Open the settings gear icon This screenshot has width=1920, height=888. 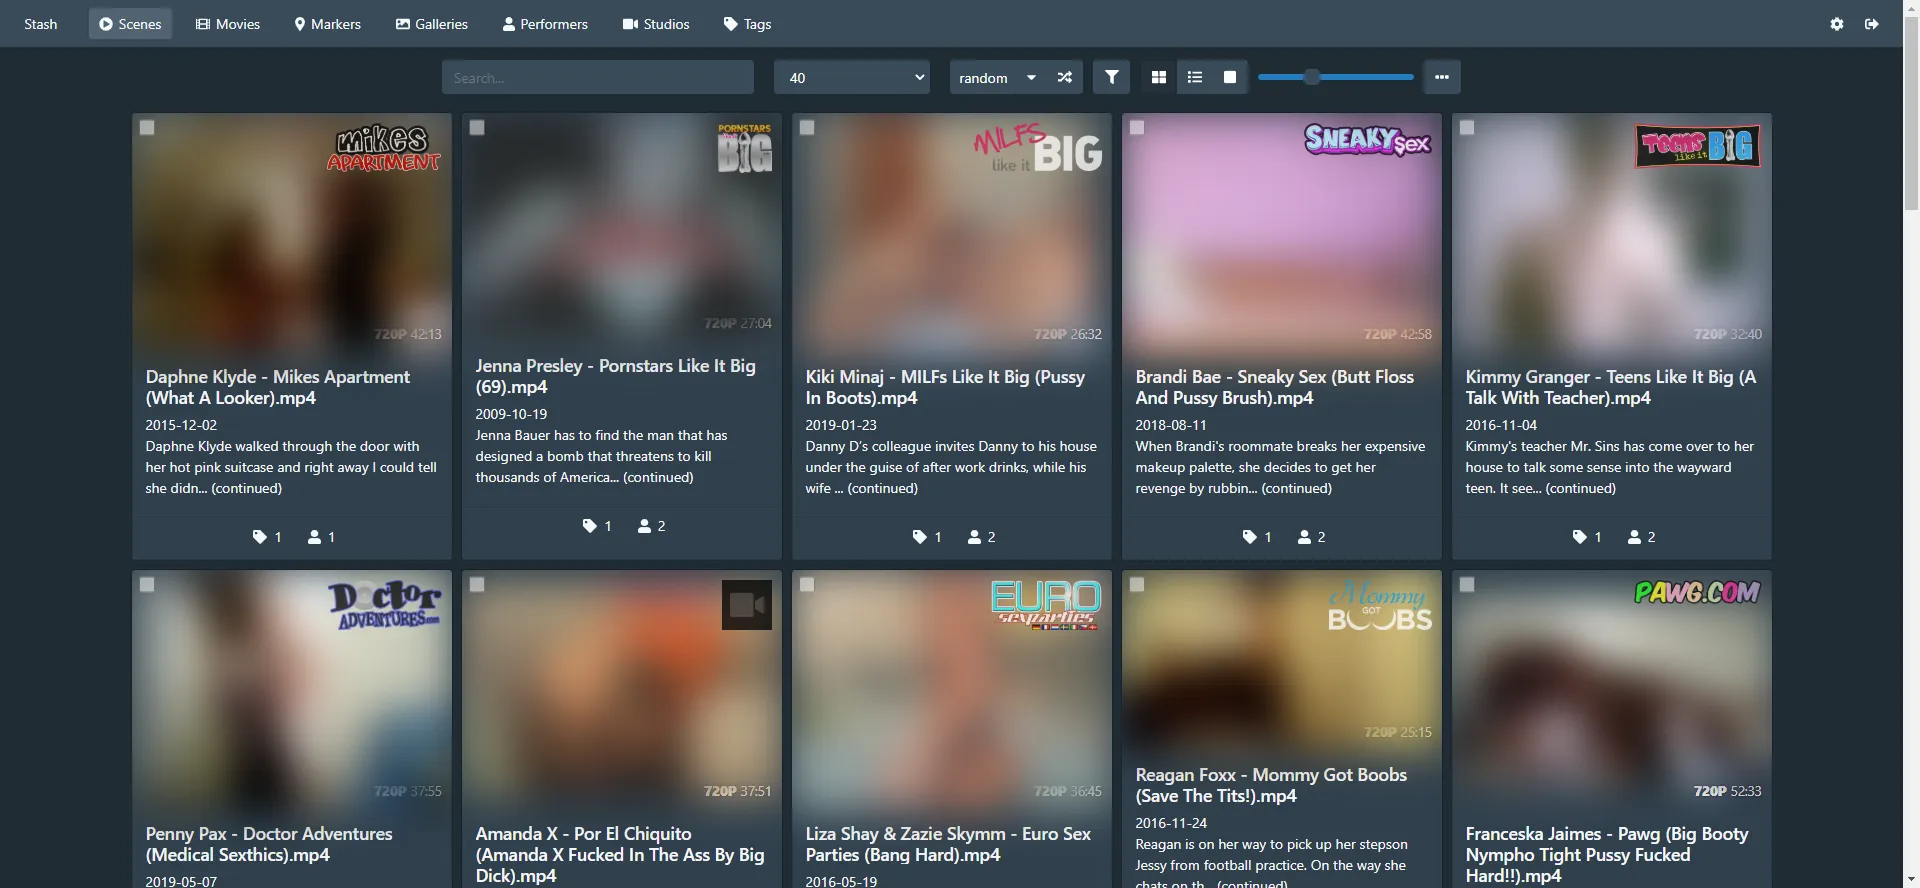[x=1837, y=24]
